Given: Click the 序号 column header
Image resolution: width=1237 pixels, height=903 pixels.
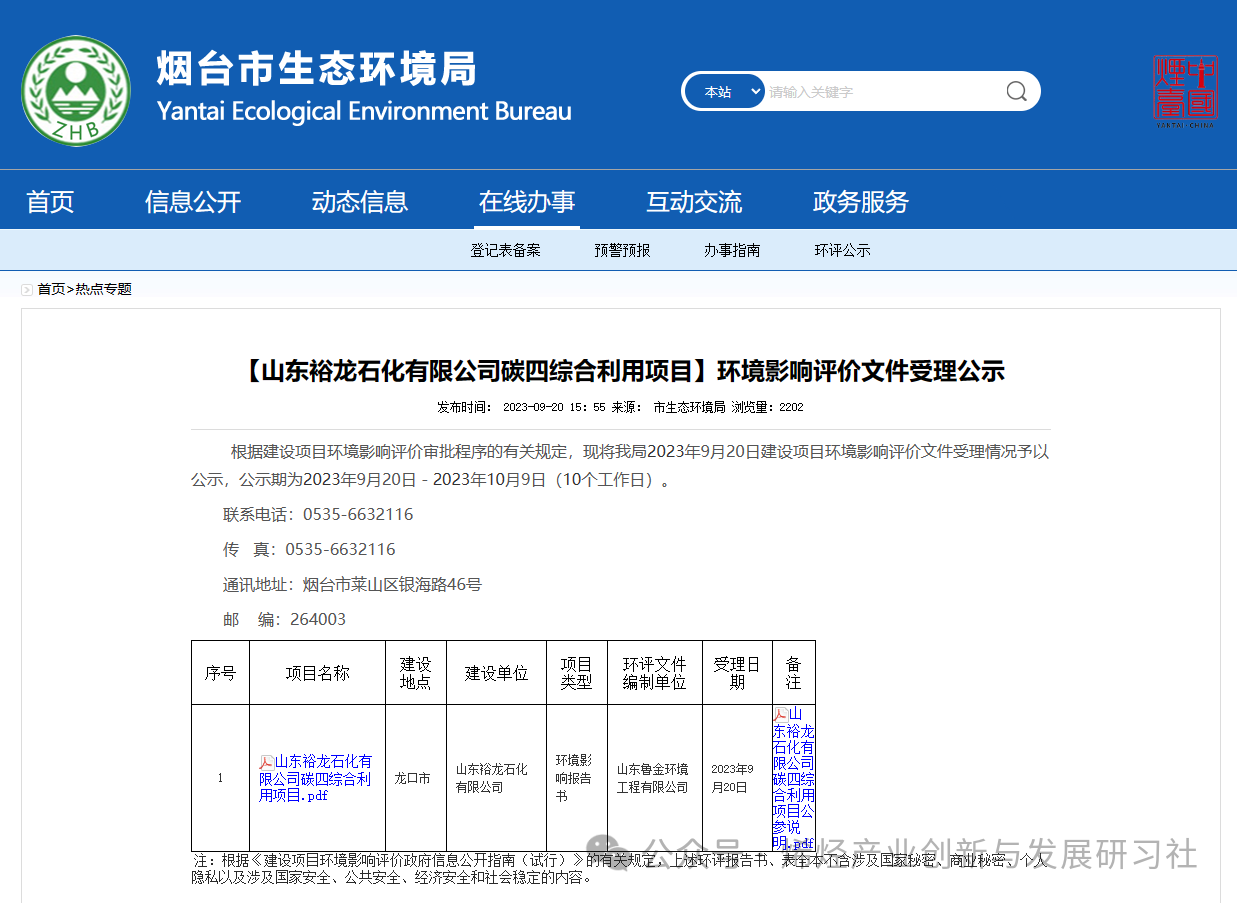Looking at the screenshot, I should pyautogui.click(x=220, y=673).
